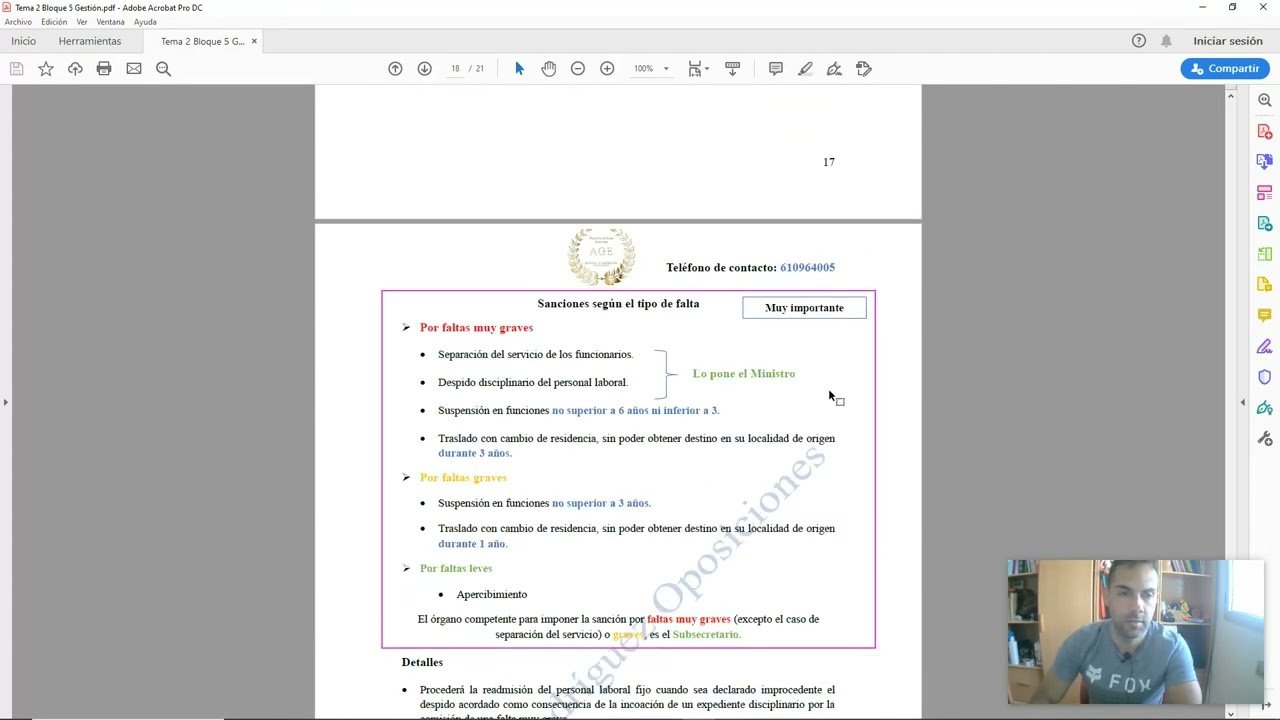This screenshot has width=1280, height=720.
Task: Select the Tema 2 Bloque 5 G... tab
Action: (203, 41)
